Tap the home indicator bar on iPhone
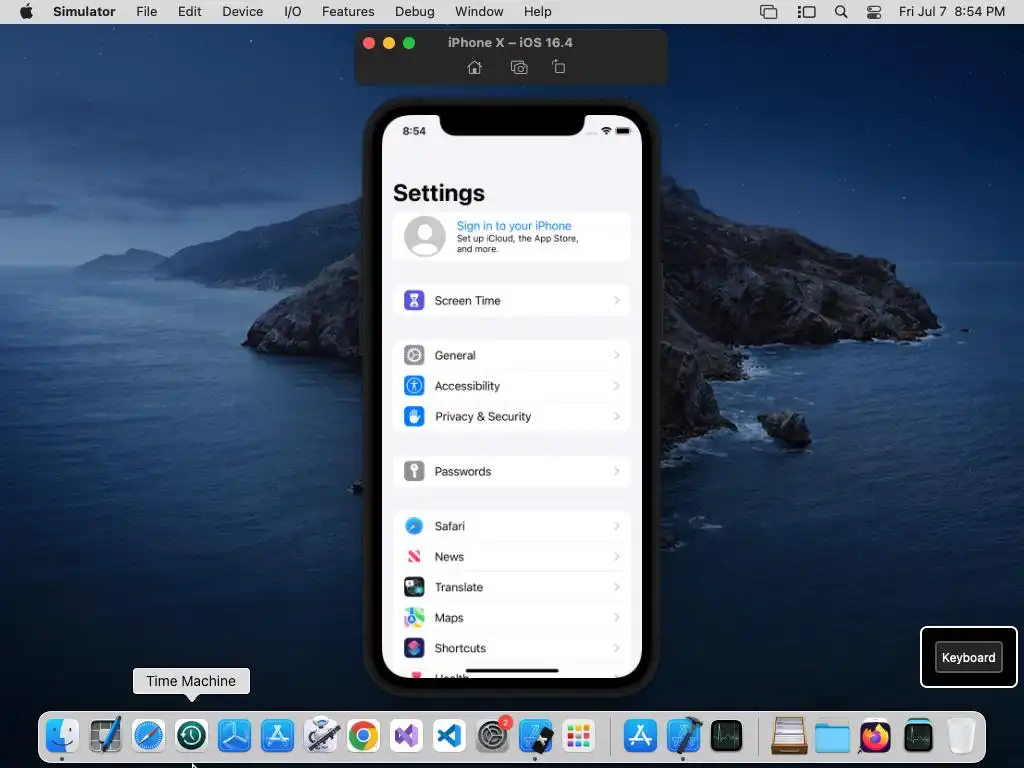Screen dimensions: 1024x768 [x=512, y=670]
